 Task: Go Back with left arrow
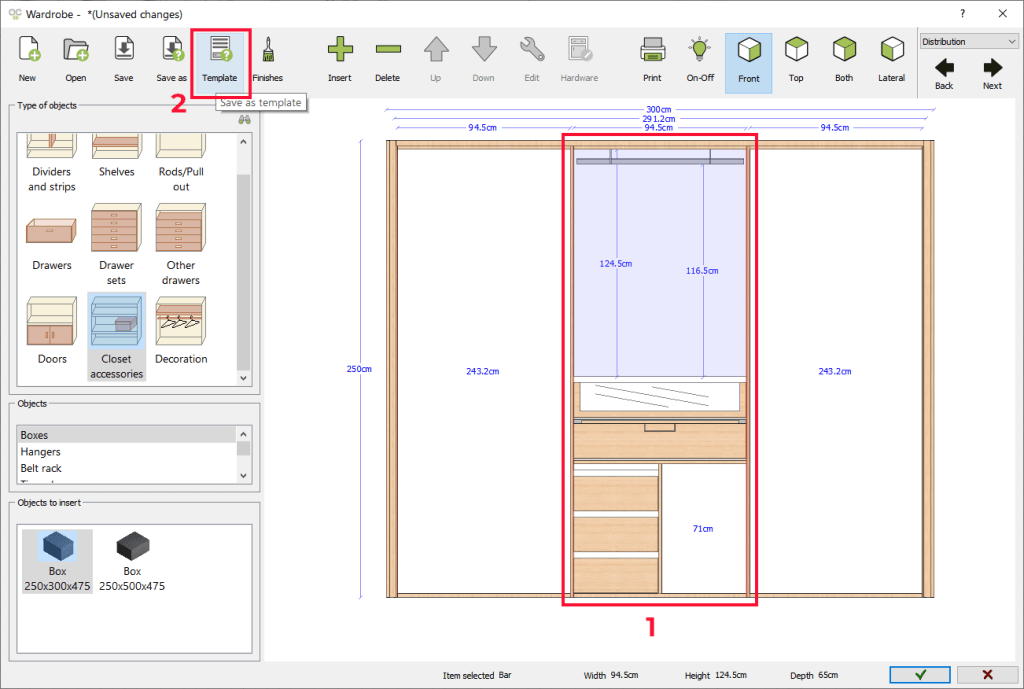click(x=944, y=74)
